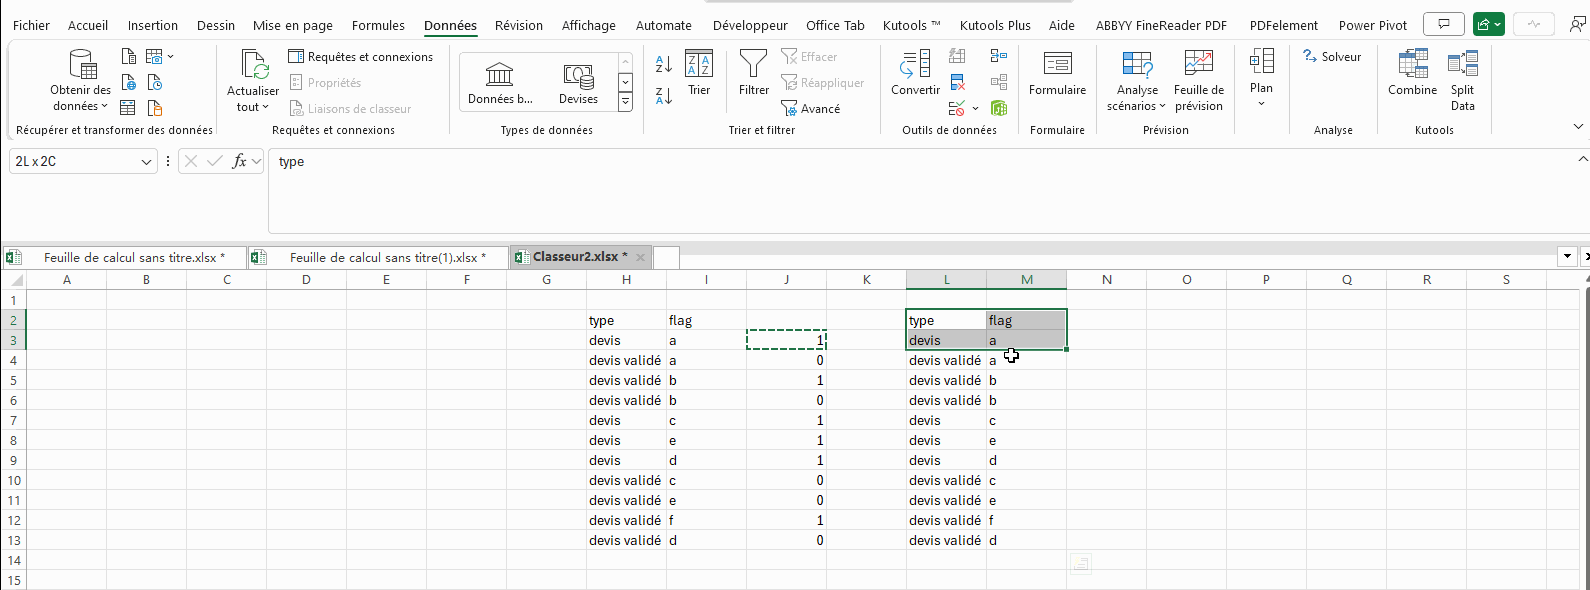Image resolution: width=1590 pixels, height=590 pixels.
Task: Click the Remove Duplicates icon
Action: [x=957, y=82]
